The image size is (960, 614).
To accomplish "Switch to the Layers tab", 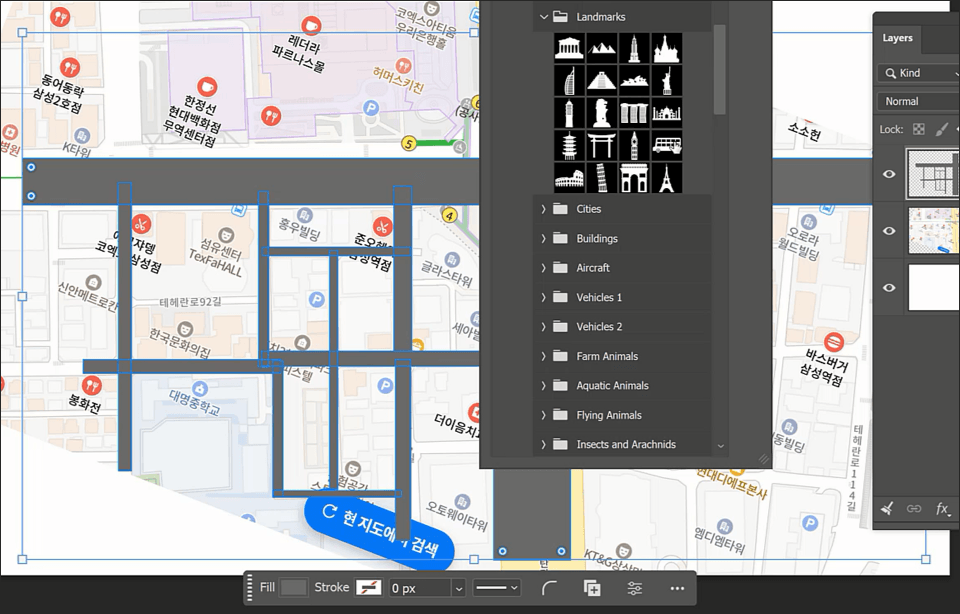I will point(897,38).
